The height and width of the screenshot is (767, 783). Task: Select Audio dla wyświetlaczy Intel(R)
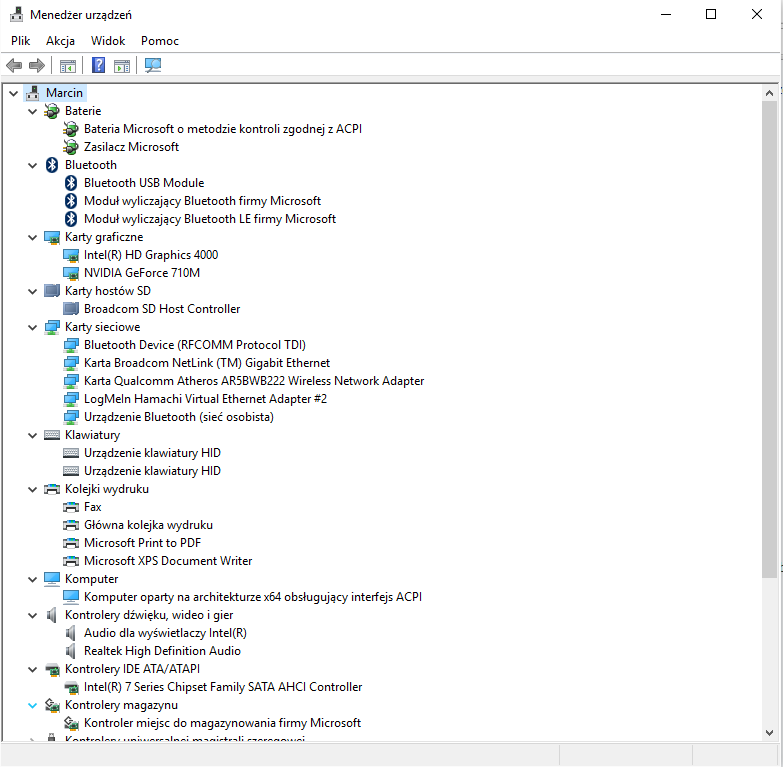pyautogui.click(x=165, y=633)
